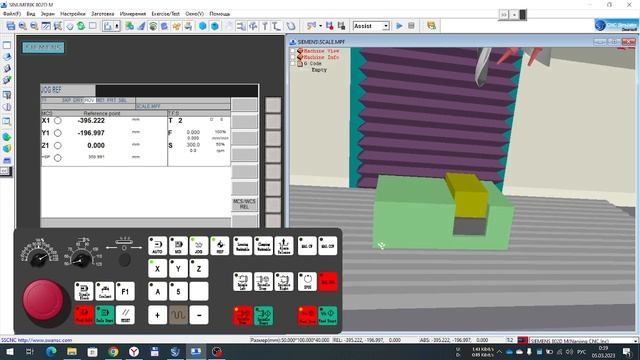Open the Вид menu
Image resolution: width=640 pixels, height=360 pixels.
[31, 13]
